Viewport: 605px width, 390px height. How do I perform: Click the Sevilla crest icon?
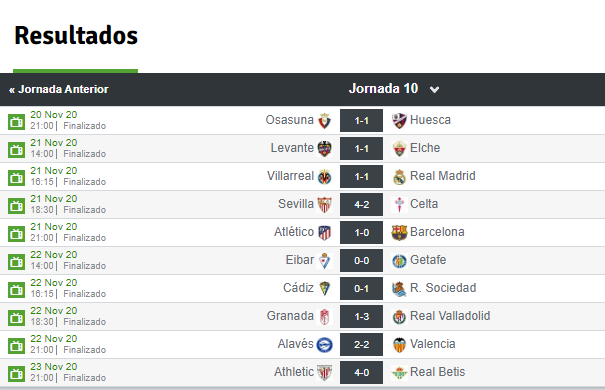tap(324, 204)
